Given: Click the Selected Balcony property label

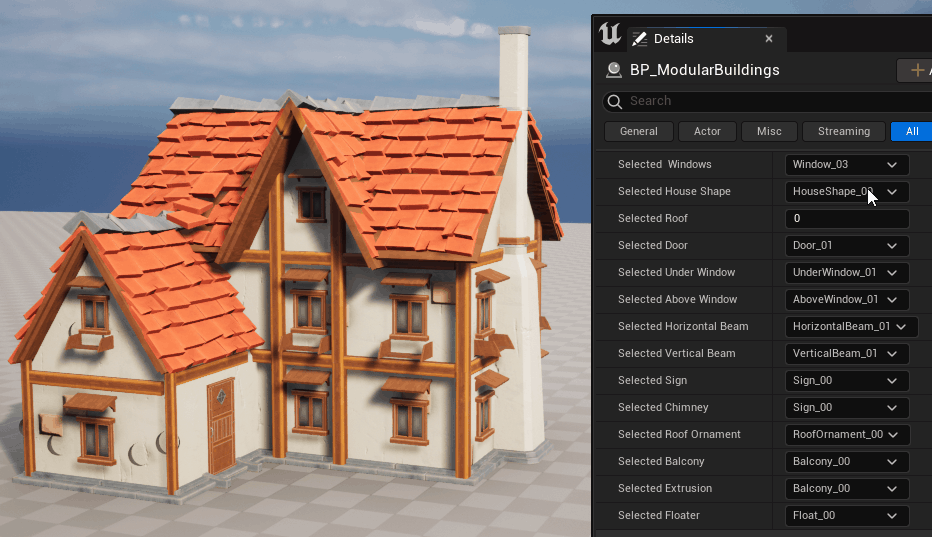Looking at the screenshot, I should 661,461.
